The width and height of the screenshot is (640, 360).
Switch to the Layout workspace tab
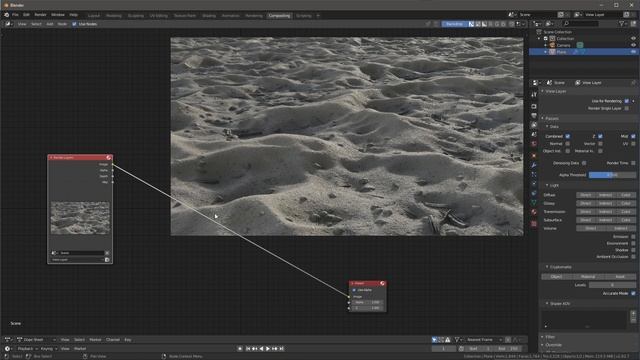click(93, 16)
